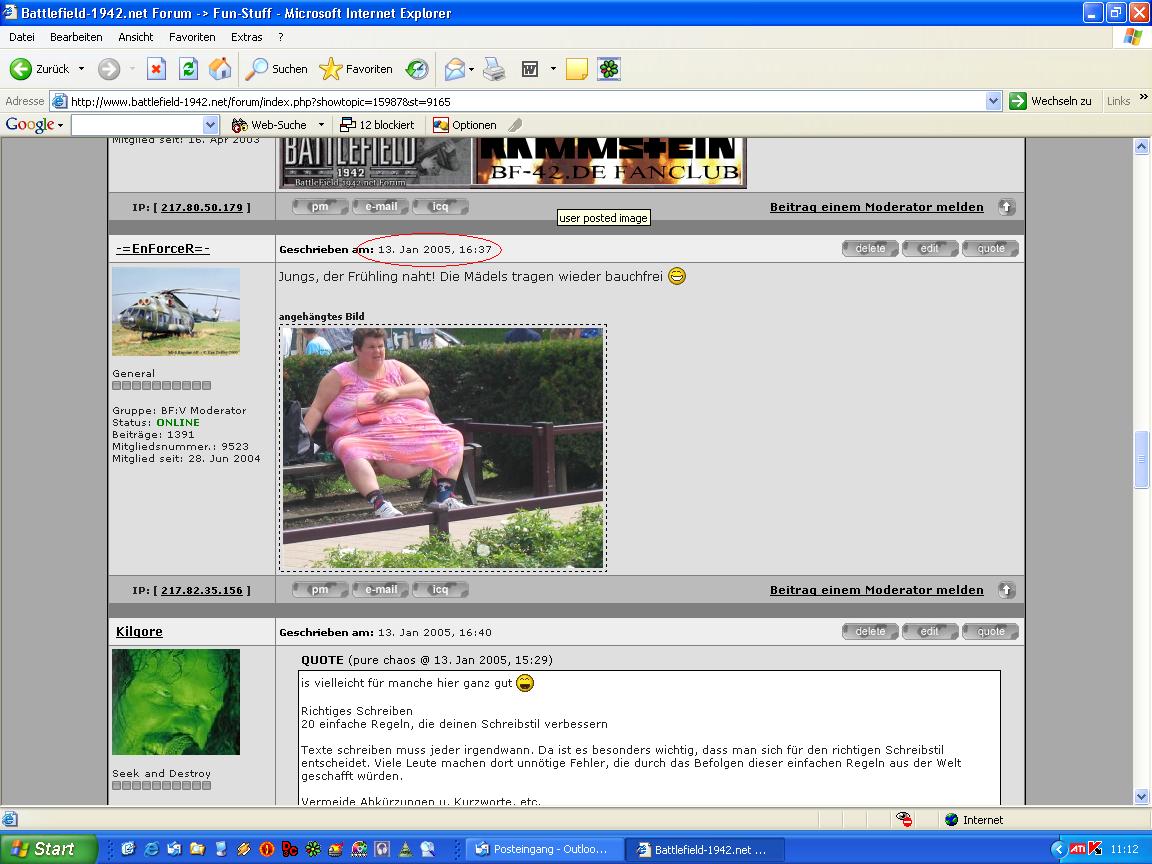Viewport: 1152px width, 864px height.
Task: Open the Word edit button dropdown arrow
Action: point(553,69)
